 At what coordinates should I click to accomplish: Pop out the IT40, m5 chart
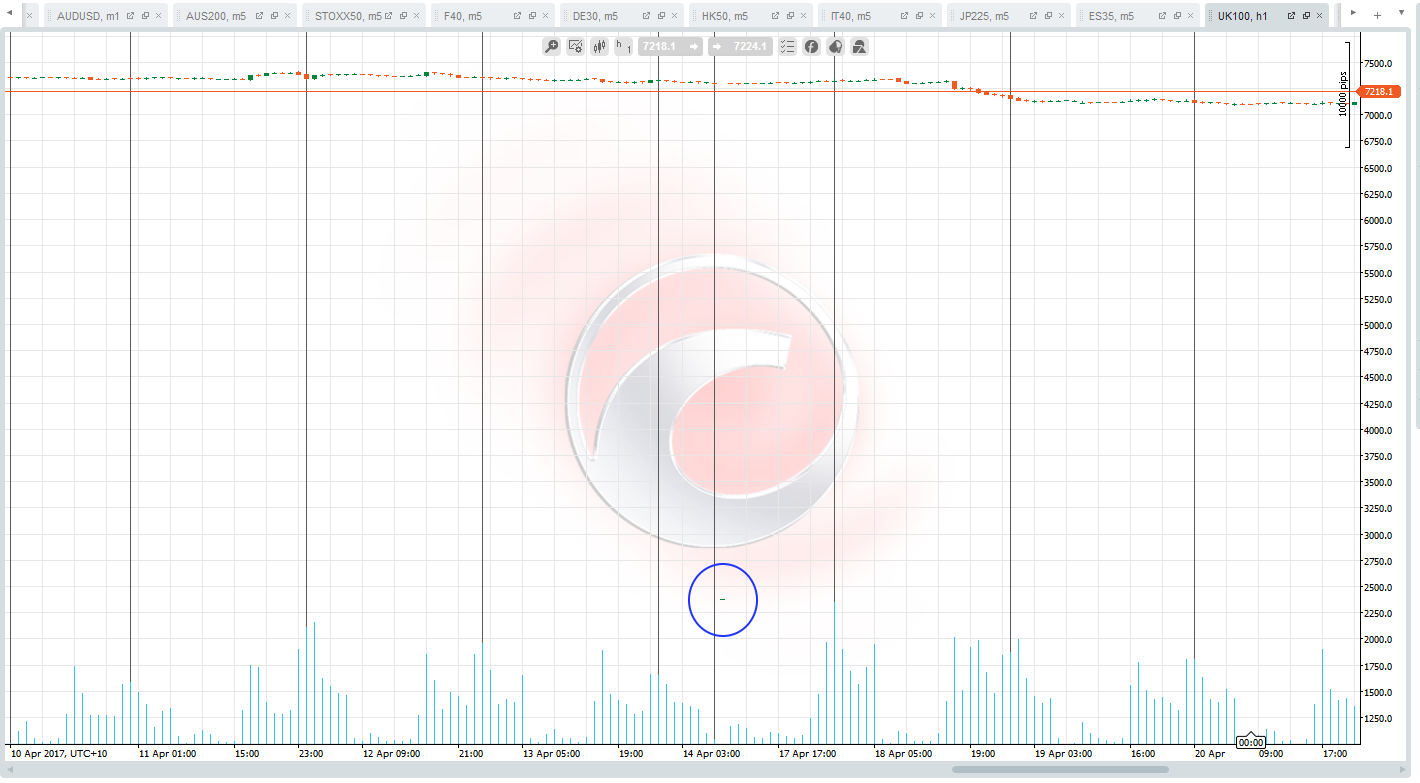pyautogui.click(x=905, y=16)
